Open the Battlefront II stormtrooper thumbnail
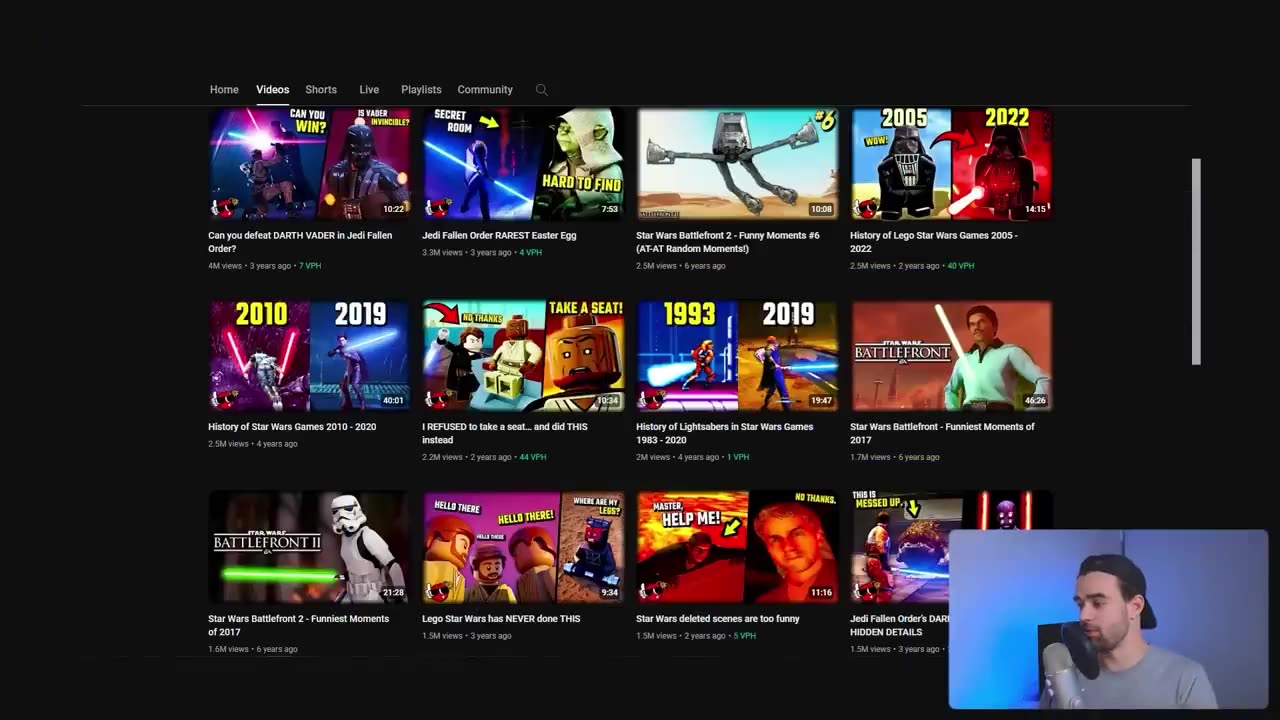 (309, 547)
